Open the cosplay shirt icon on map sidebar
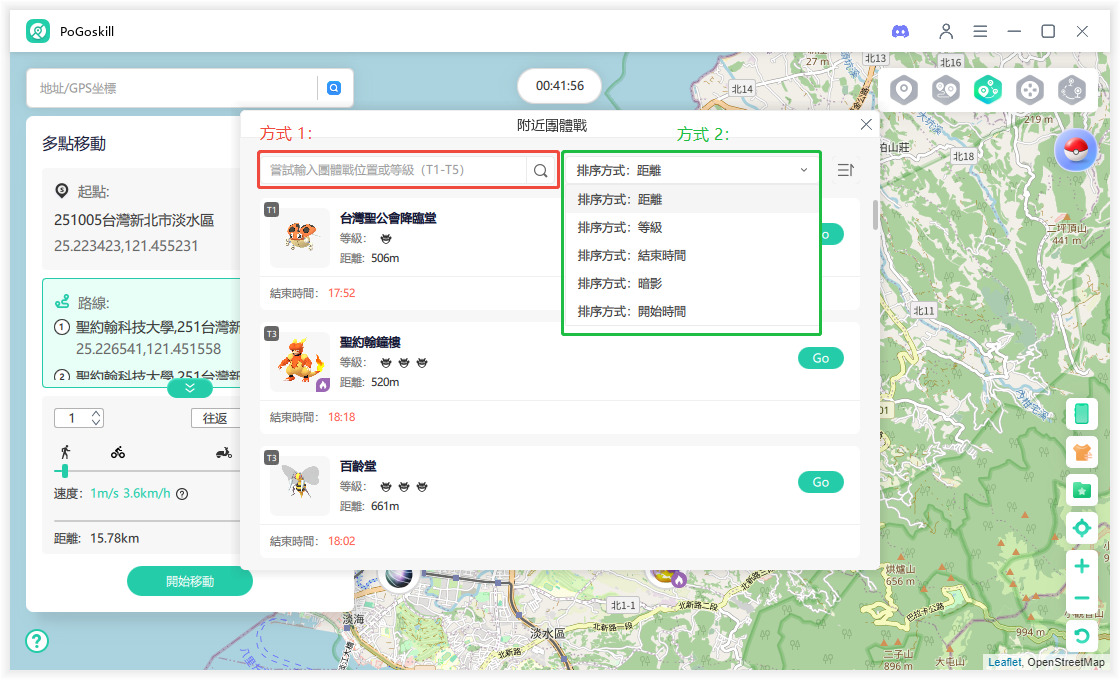The image size is (1120, 680). pos(1083,451)
